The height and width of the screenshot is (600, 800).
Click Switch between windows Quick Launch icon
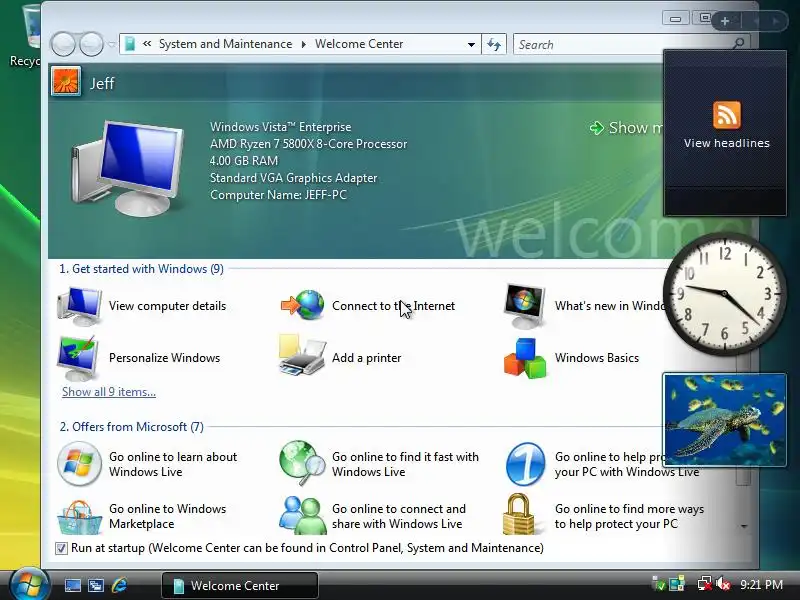[x=95, y=585]
